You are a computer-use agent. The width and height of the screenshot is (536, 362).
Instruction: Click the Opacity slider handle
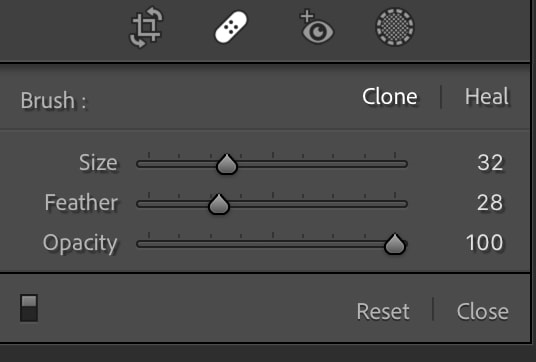point(395,244)
